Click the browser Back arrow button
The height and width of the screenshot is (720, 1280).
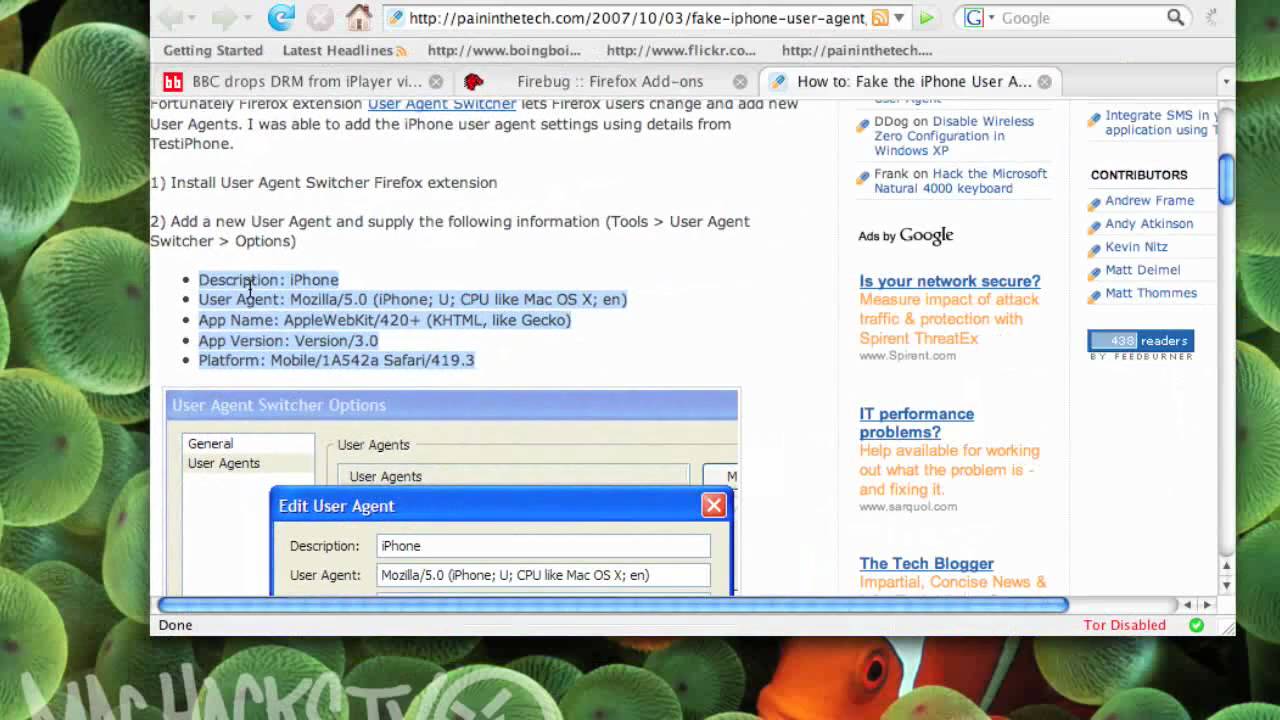pos(171,17)
